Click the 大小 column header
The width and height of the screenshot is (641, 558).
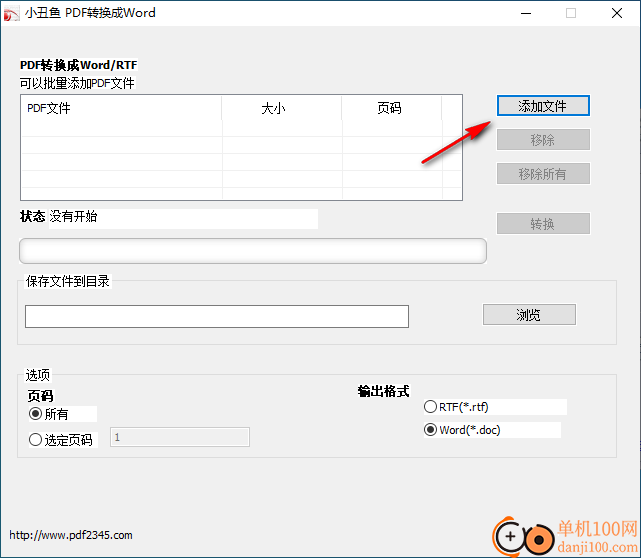282,108
